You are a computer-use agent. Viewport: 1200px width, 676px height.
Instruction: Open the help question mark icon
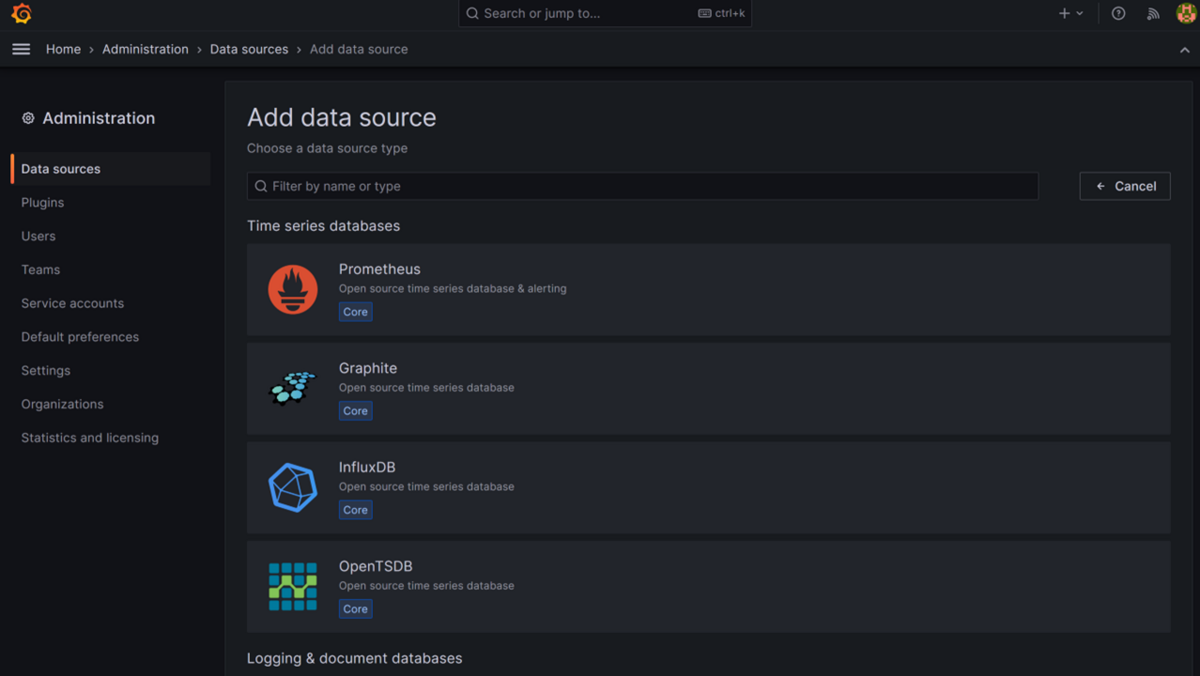(1119, 13)
